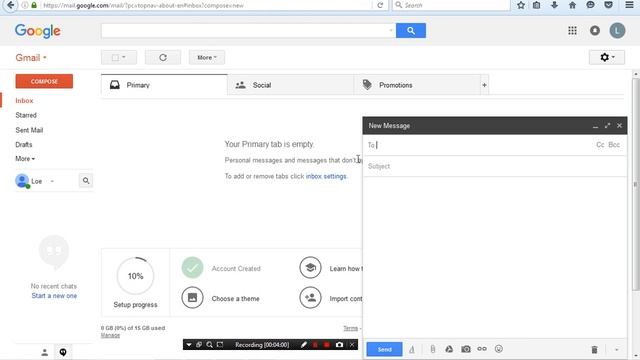Switch to the Promotions tab
640x360 pixels.
[x=417, y=85]
